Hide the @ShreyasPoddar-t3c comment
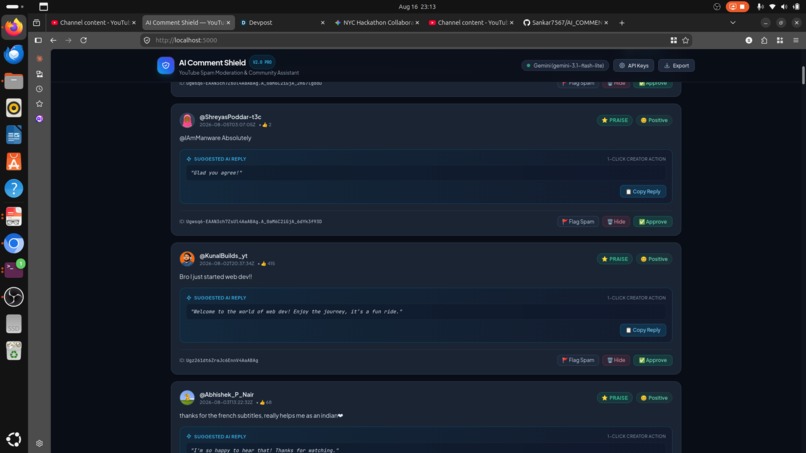The width and height of the screenshot is (806, 453). pos(616,222)
